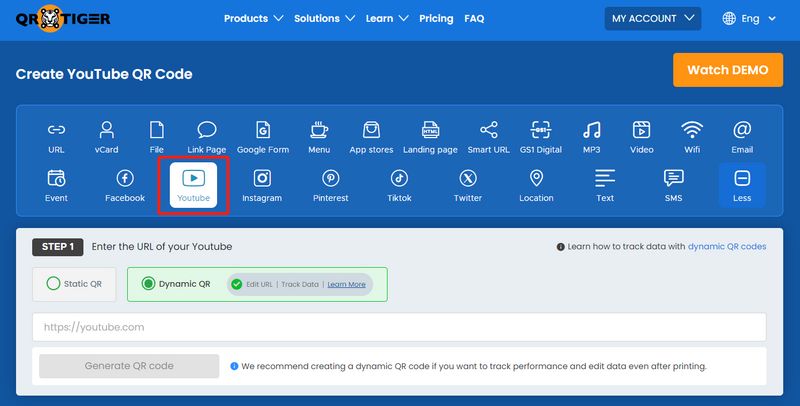Select the Google Form QR type
800x406 pixels.
[x=263, y=137]
